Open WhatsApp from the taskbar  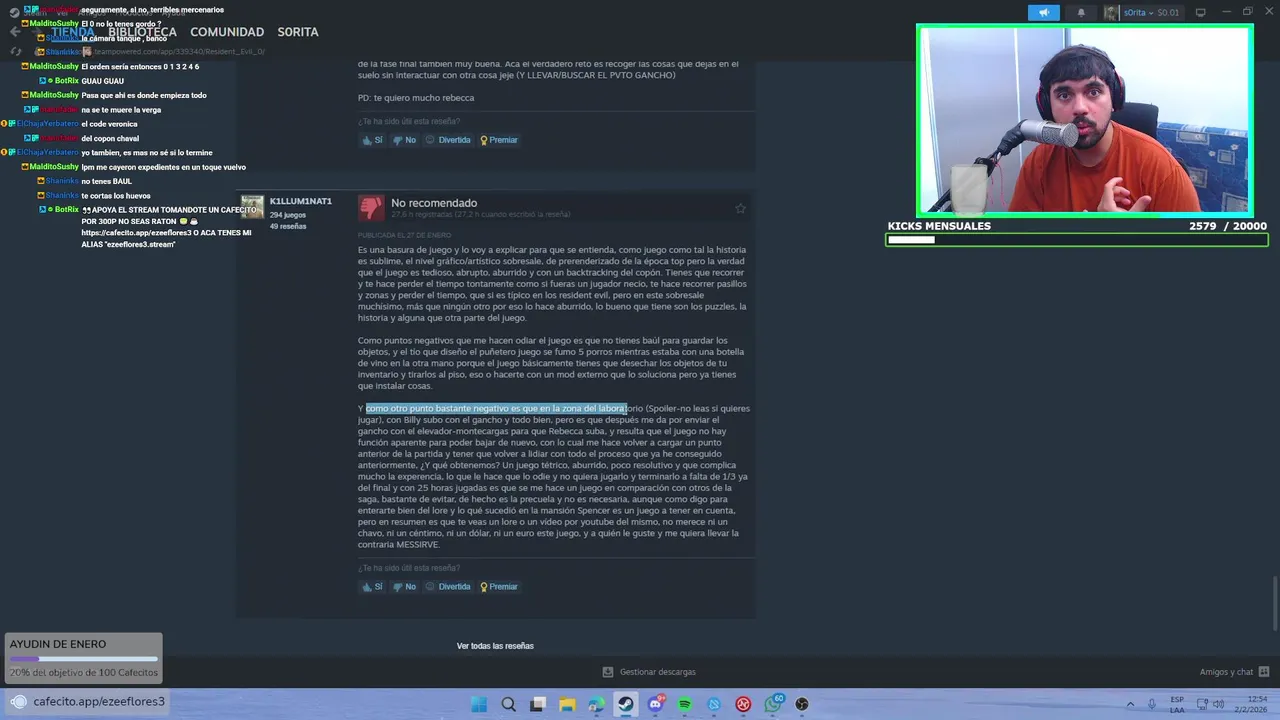click(x=773, y=704)
